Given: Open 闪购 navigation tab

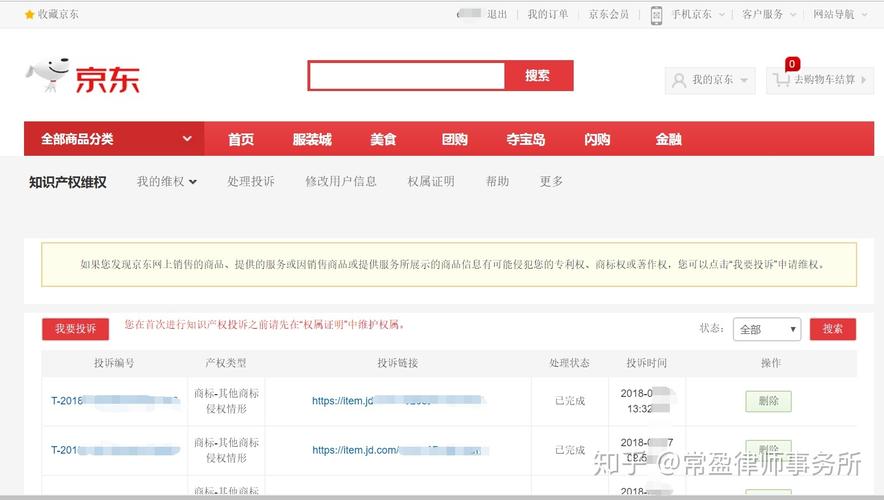Looking at the screenshot, I should coord(597,139).
